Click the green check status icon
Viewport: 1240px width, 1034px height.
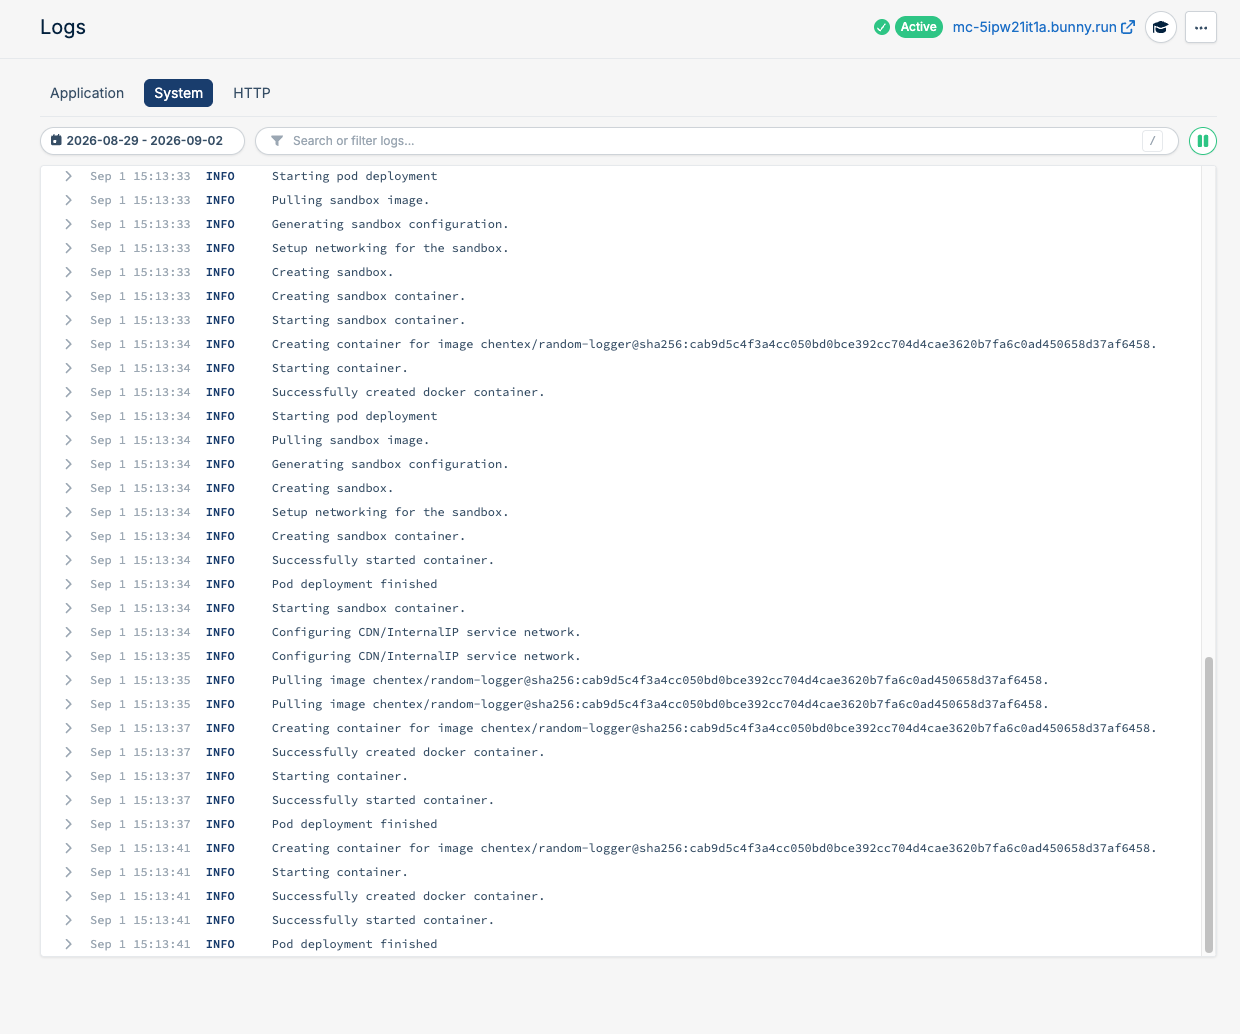pos(881,27)
